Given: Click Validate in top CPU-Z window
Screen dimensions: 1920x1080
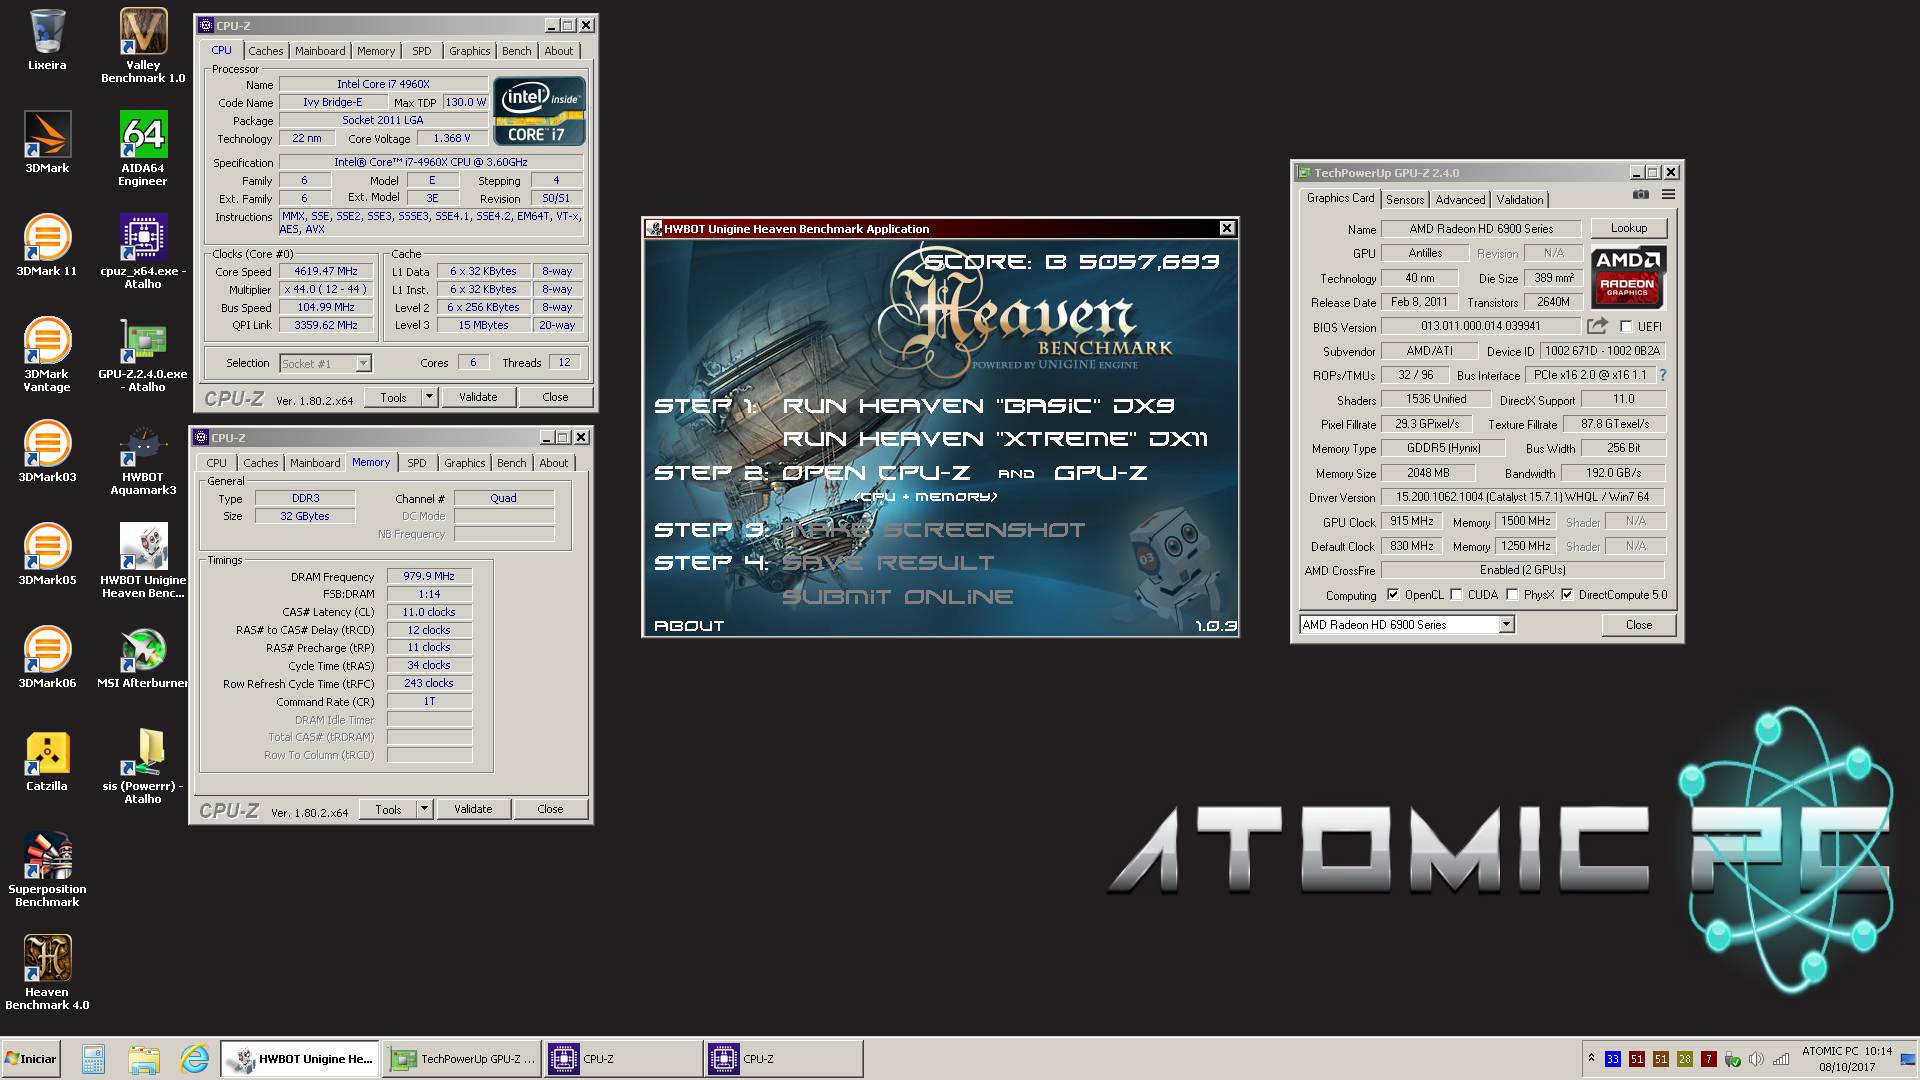Looking at the screenshot, I should [x=478, y=397].
